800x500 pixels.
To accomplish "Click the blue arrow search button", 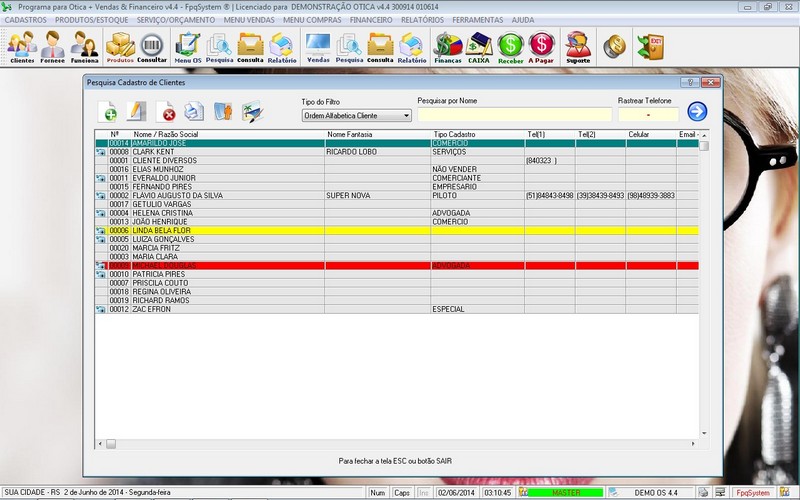I will (x=697, y=111).
